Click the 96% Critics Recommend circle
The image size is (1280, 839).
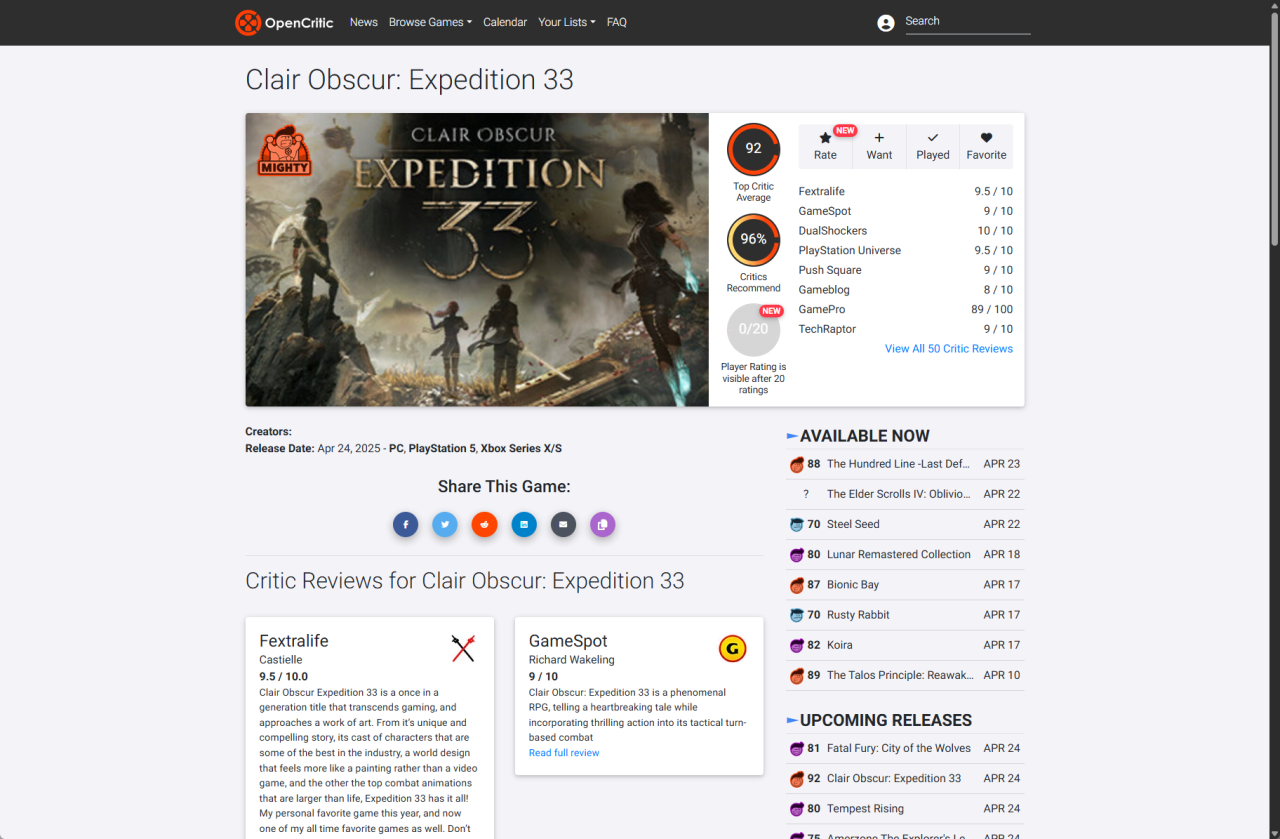pyautogui.click(x=753, y=240)
